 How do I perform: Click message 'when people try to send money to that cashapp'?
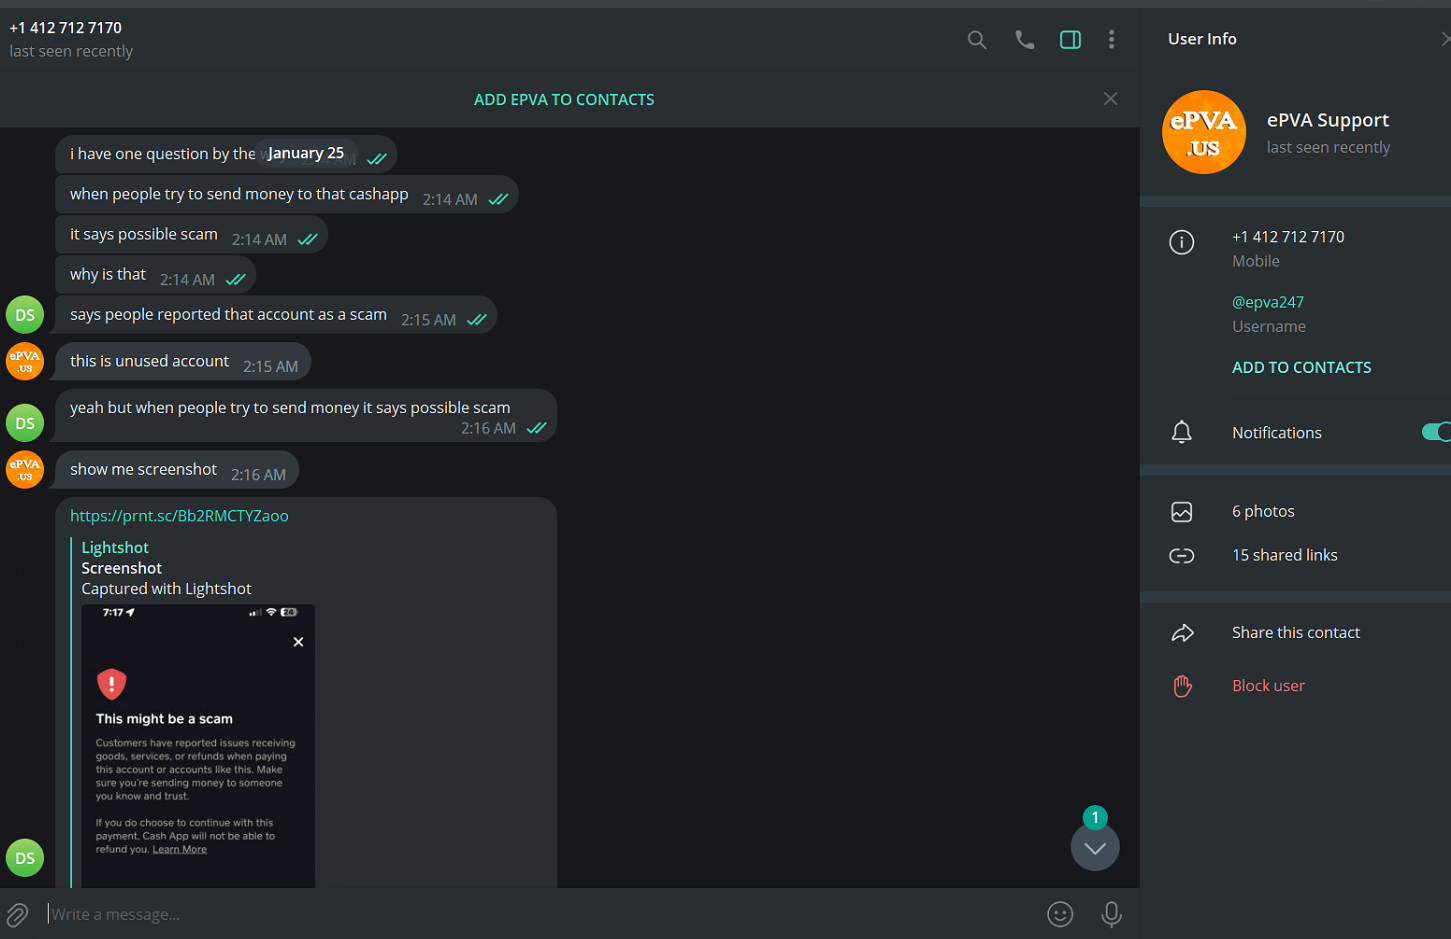[x=287, y=195]
